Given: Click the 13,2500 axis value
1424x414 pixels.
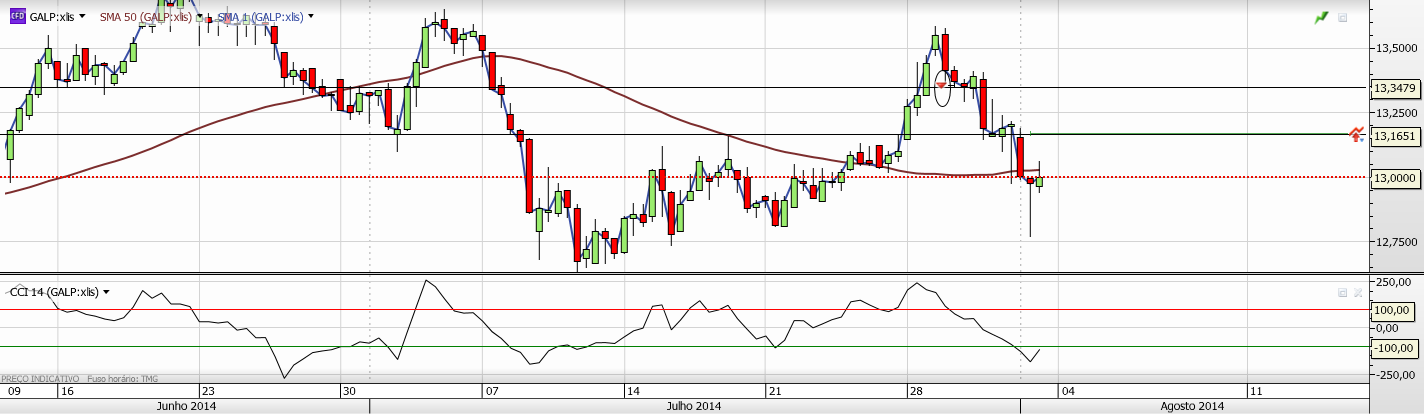Looking at the screenshot, I should pos(1396,112).
